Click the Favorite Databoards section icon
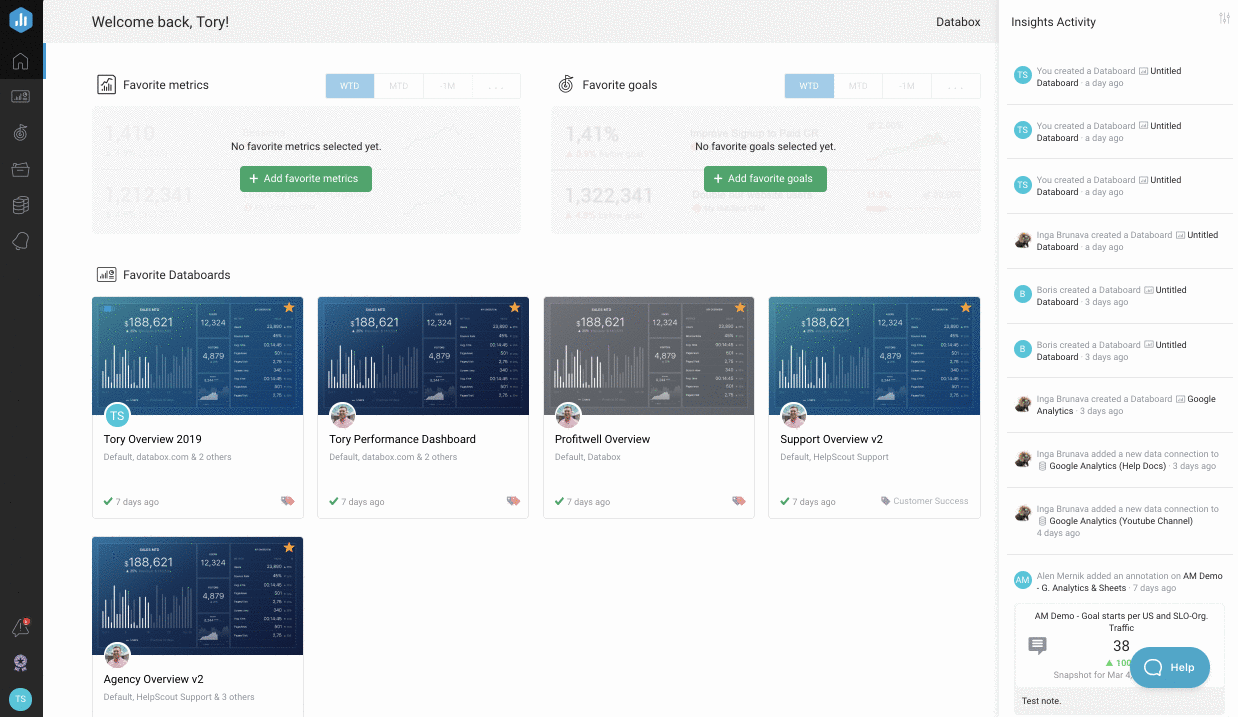The height and width of the screenshot is (717, 1238). pyautogui.click(x=106, y=274)
